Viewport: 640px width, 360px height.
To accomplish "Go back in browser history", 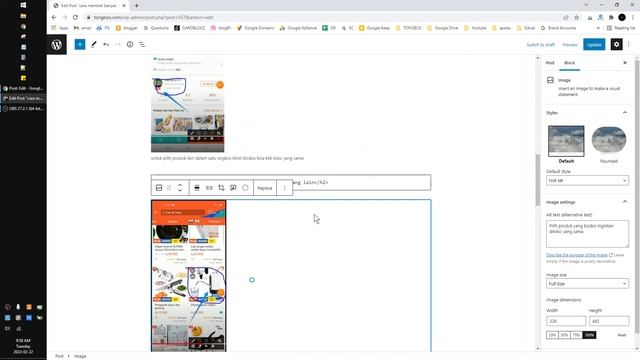I will click(54, 18).
